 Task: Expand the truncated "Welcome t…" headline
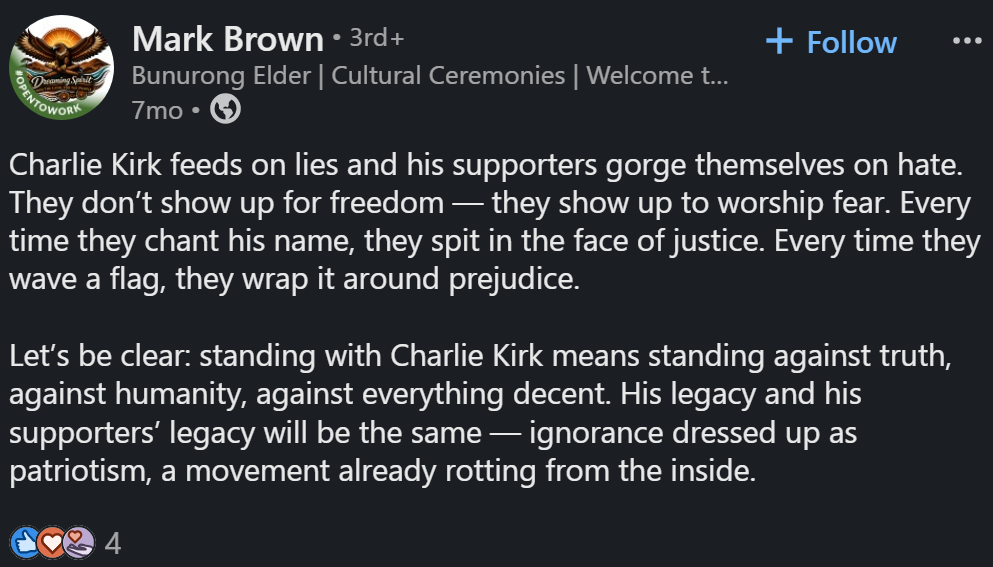pos(658,76)
